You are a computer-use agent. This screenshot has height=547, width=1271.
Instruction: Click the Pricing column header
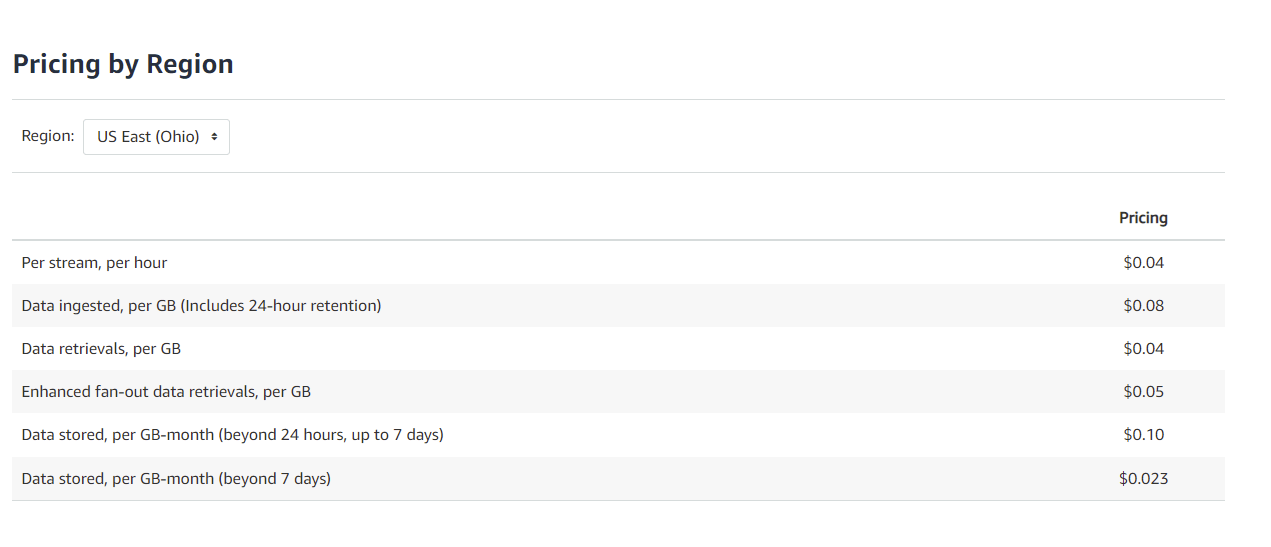pos(1143,218)
